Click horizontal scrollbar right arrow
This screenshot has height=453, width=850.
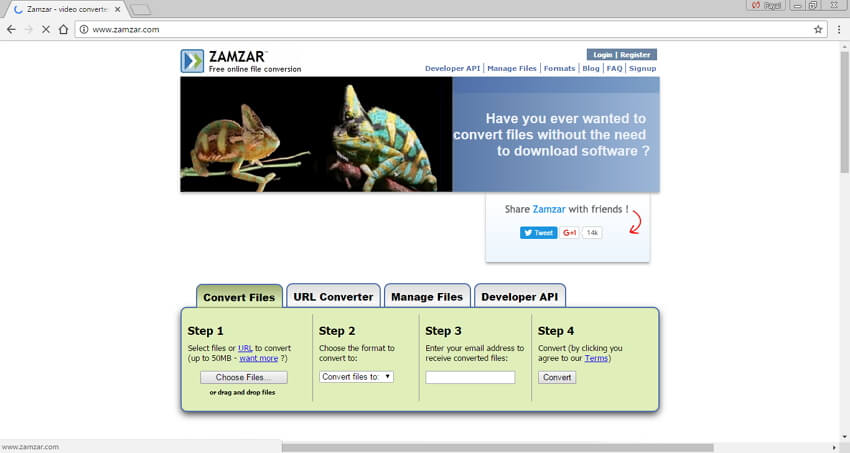(834, 448)
